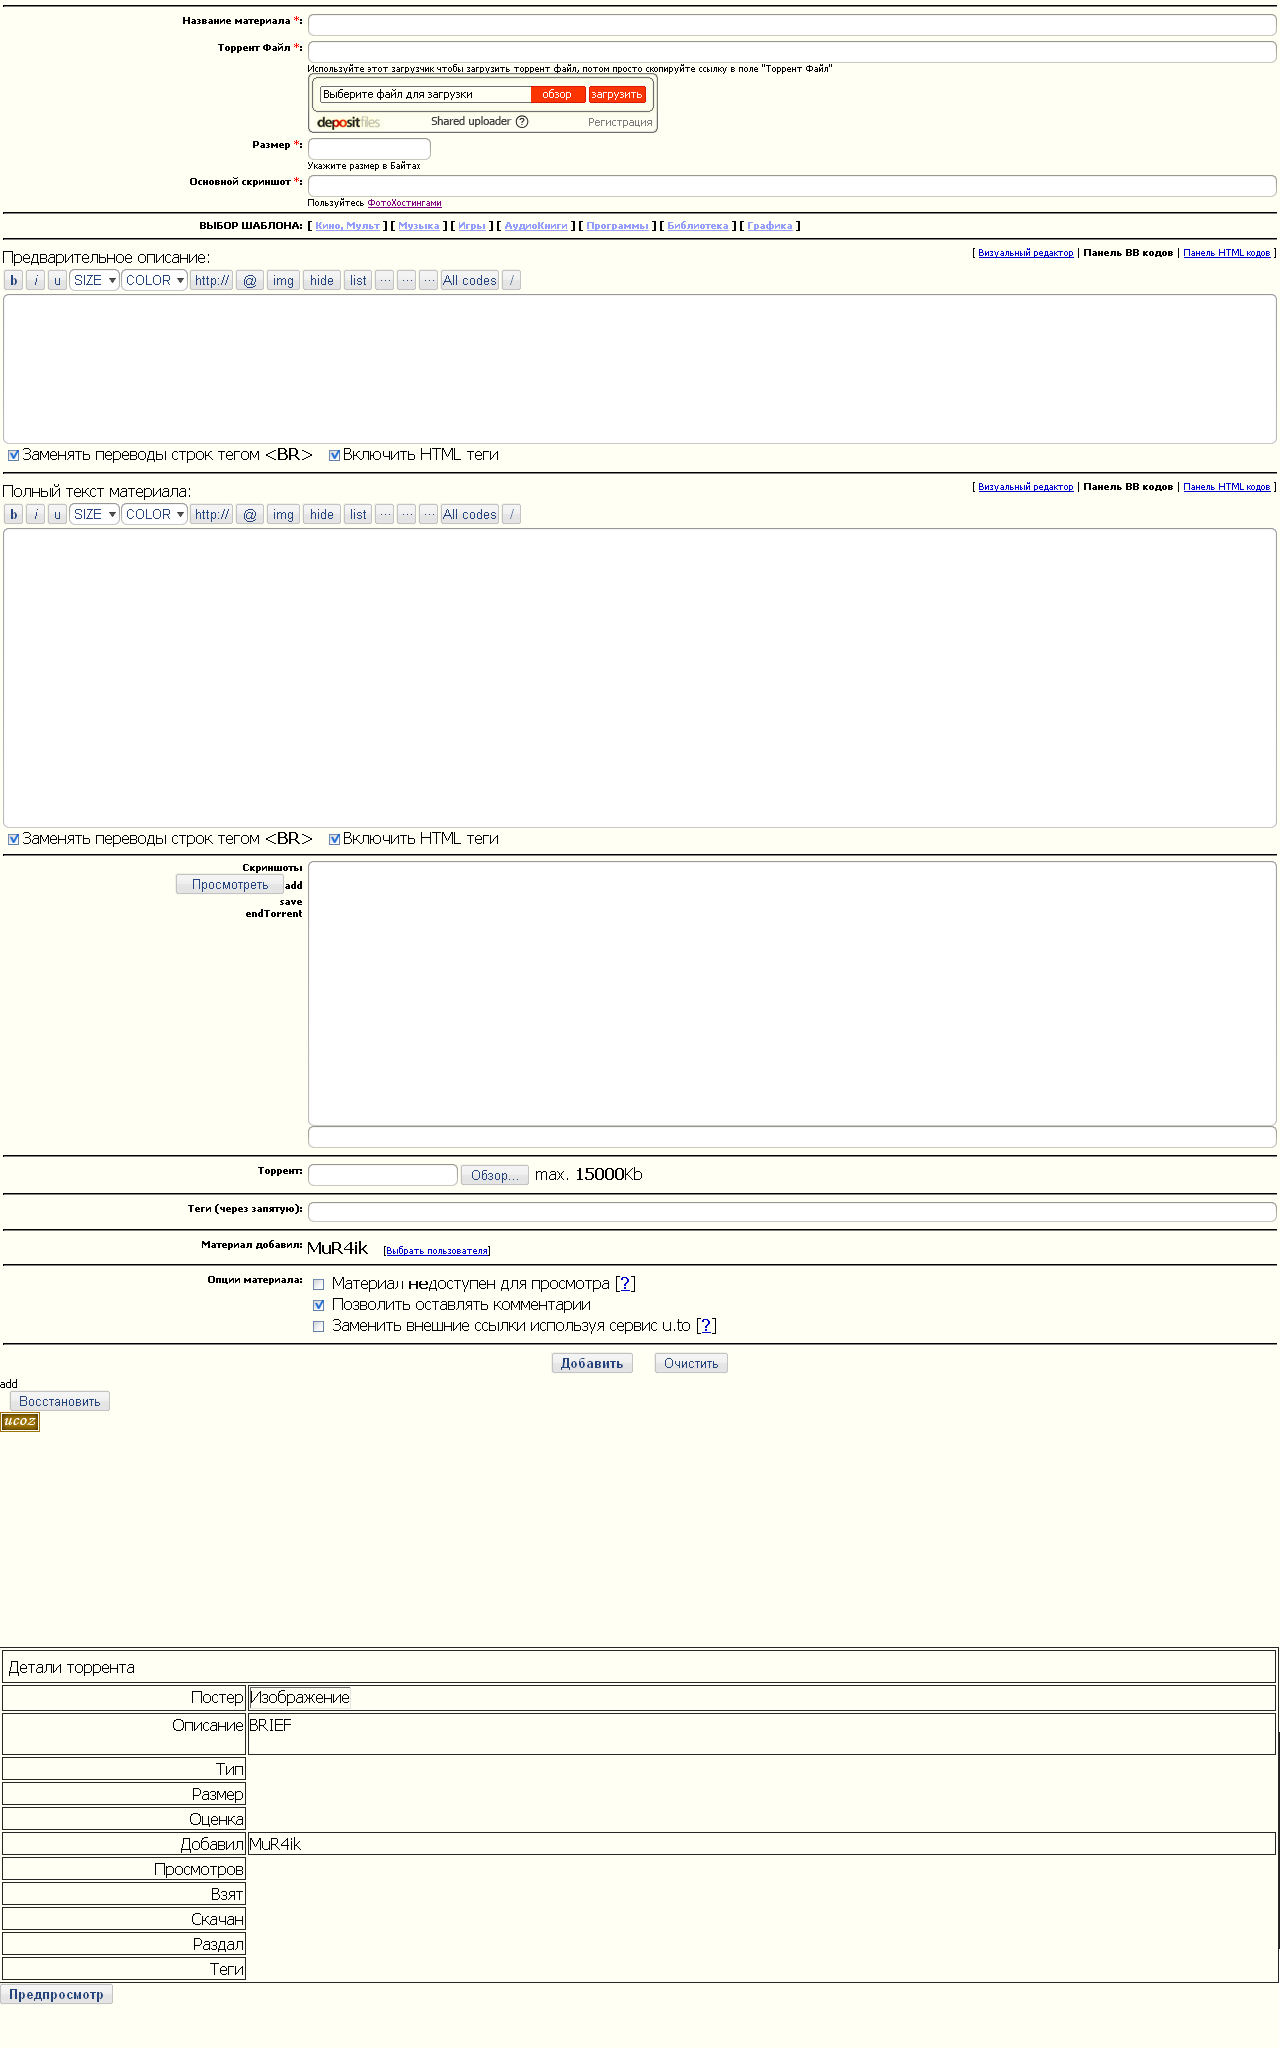Open COLOR dropdown in preliminary description toolbar
Image resolution: width=1280 pixels, height=2048 pixels.
click(154, 281)
